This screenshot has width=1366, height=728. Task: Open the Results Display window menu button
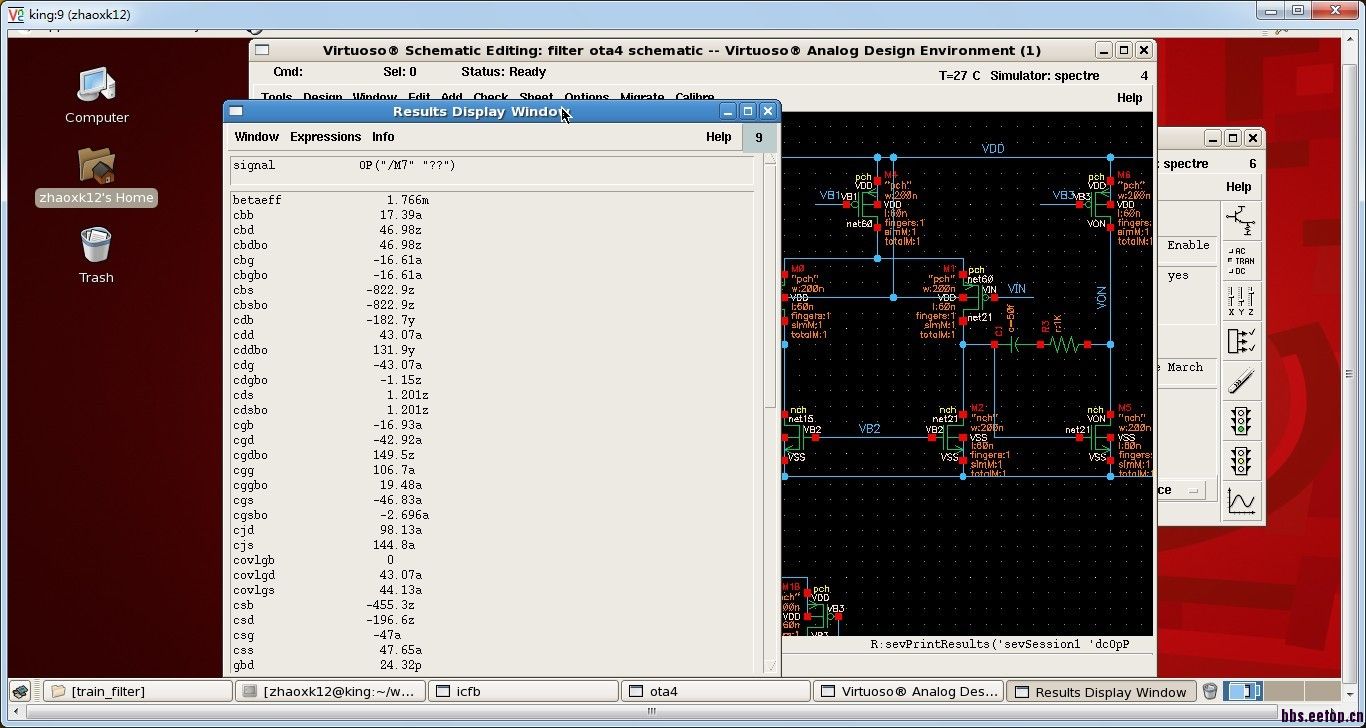(236, 111)
